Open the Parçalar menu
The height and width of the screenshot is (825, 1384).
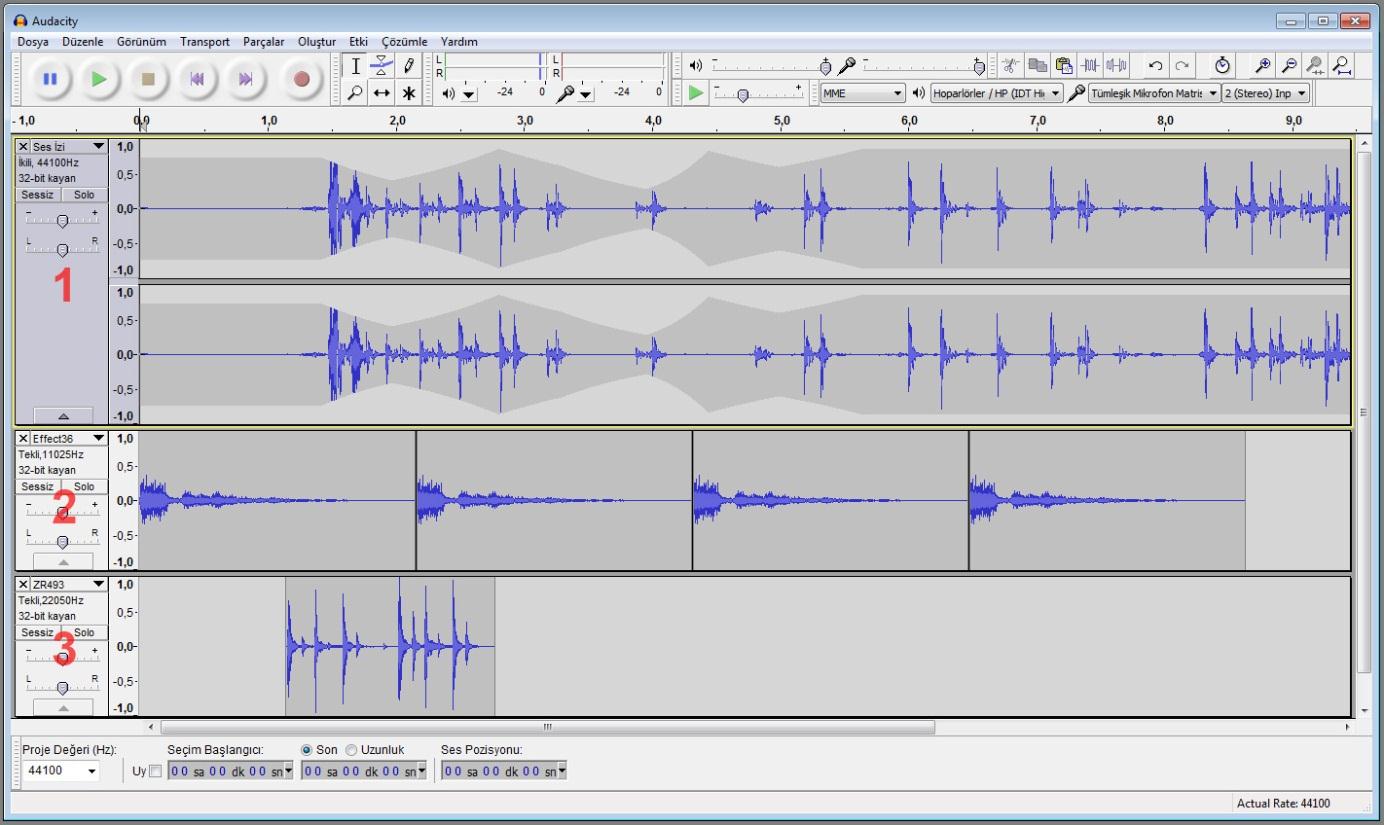click(265, 42)
